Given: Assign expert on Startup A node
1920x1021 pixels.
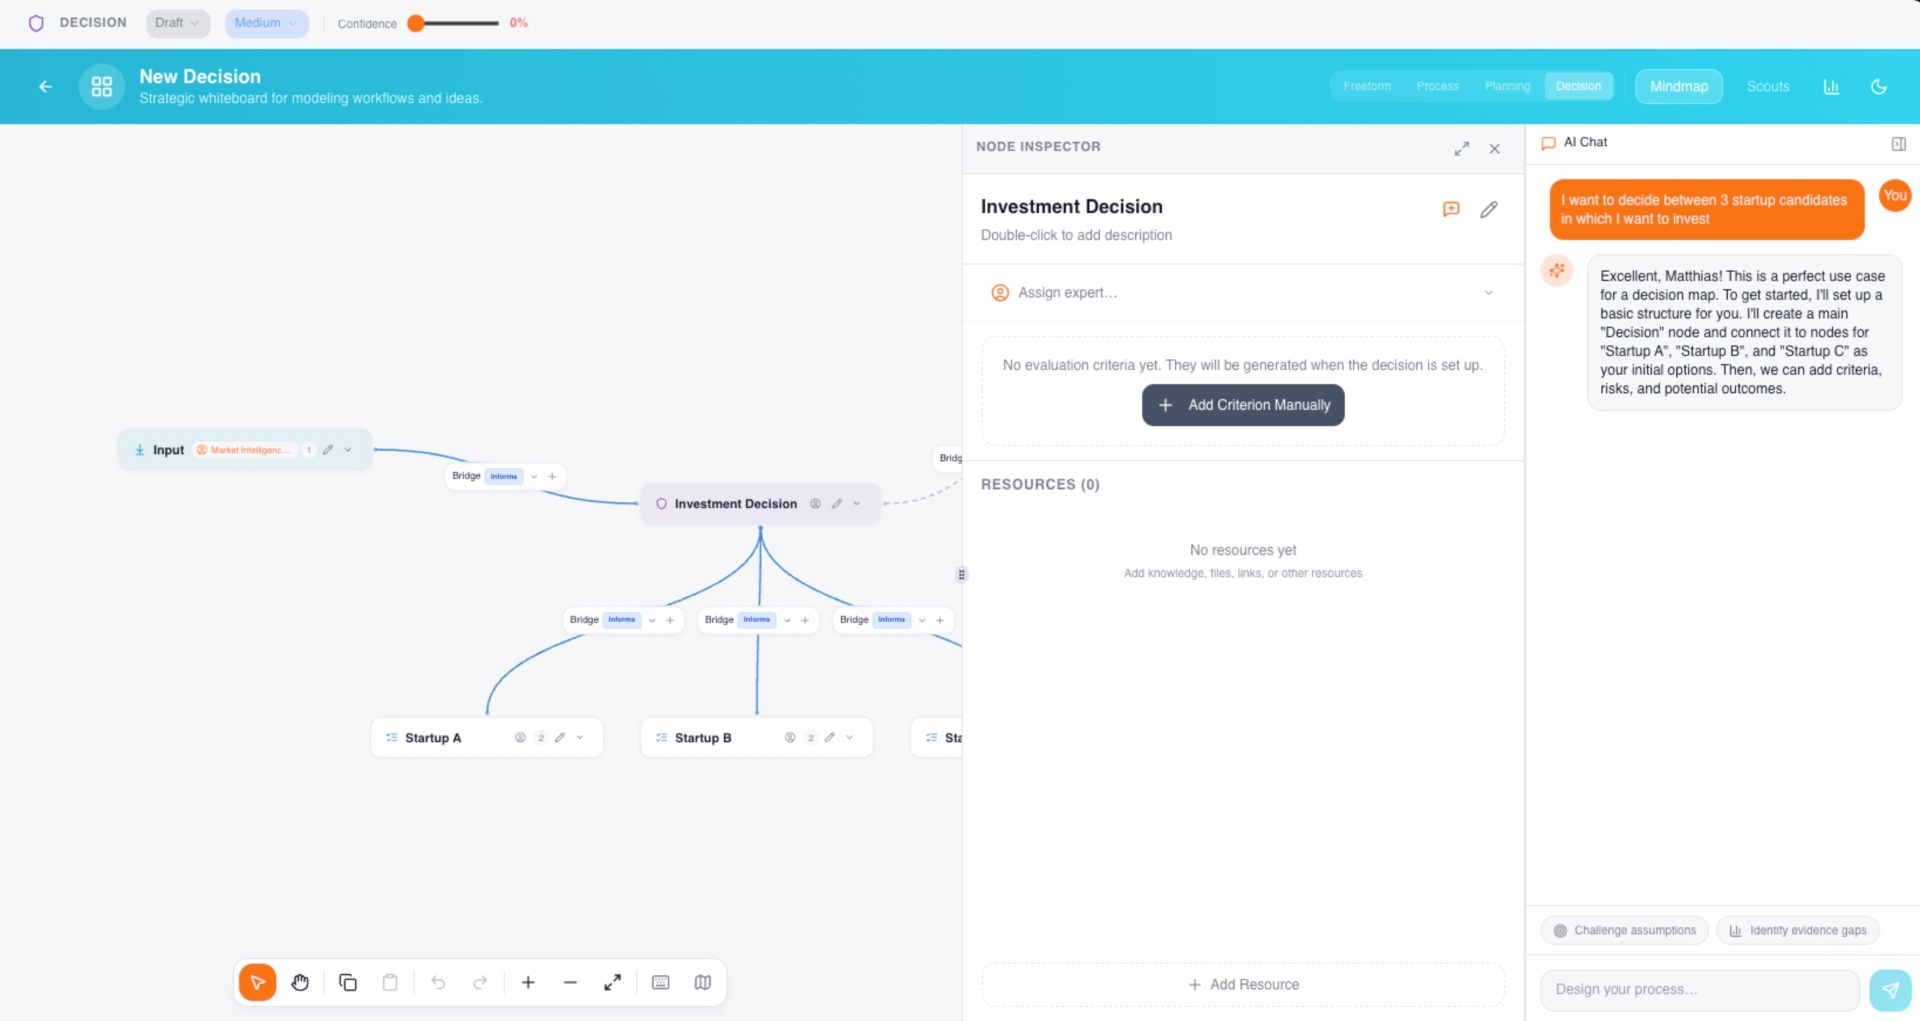Looking at the screenshot, I should coord(520,738).
